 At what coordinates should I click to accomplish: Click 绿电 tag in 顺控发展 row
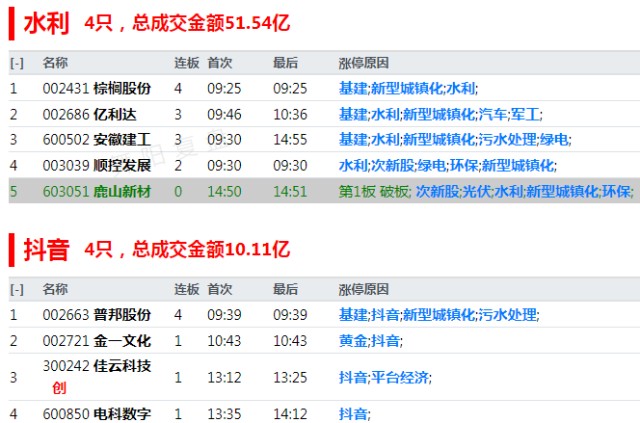click(x=432, y=165)
